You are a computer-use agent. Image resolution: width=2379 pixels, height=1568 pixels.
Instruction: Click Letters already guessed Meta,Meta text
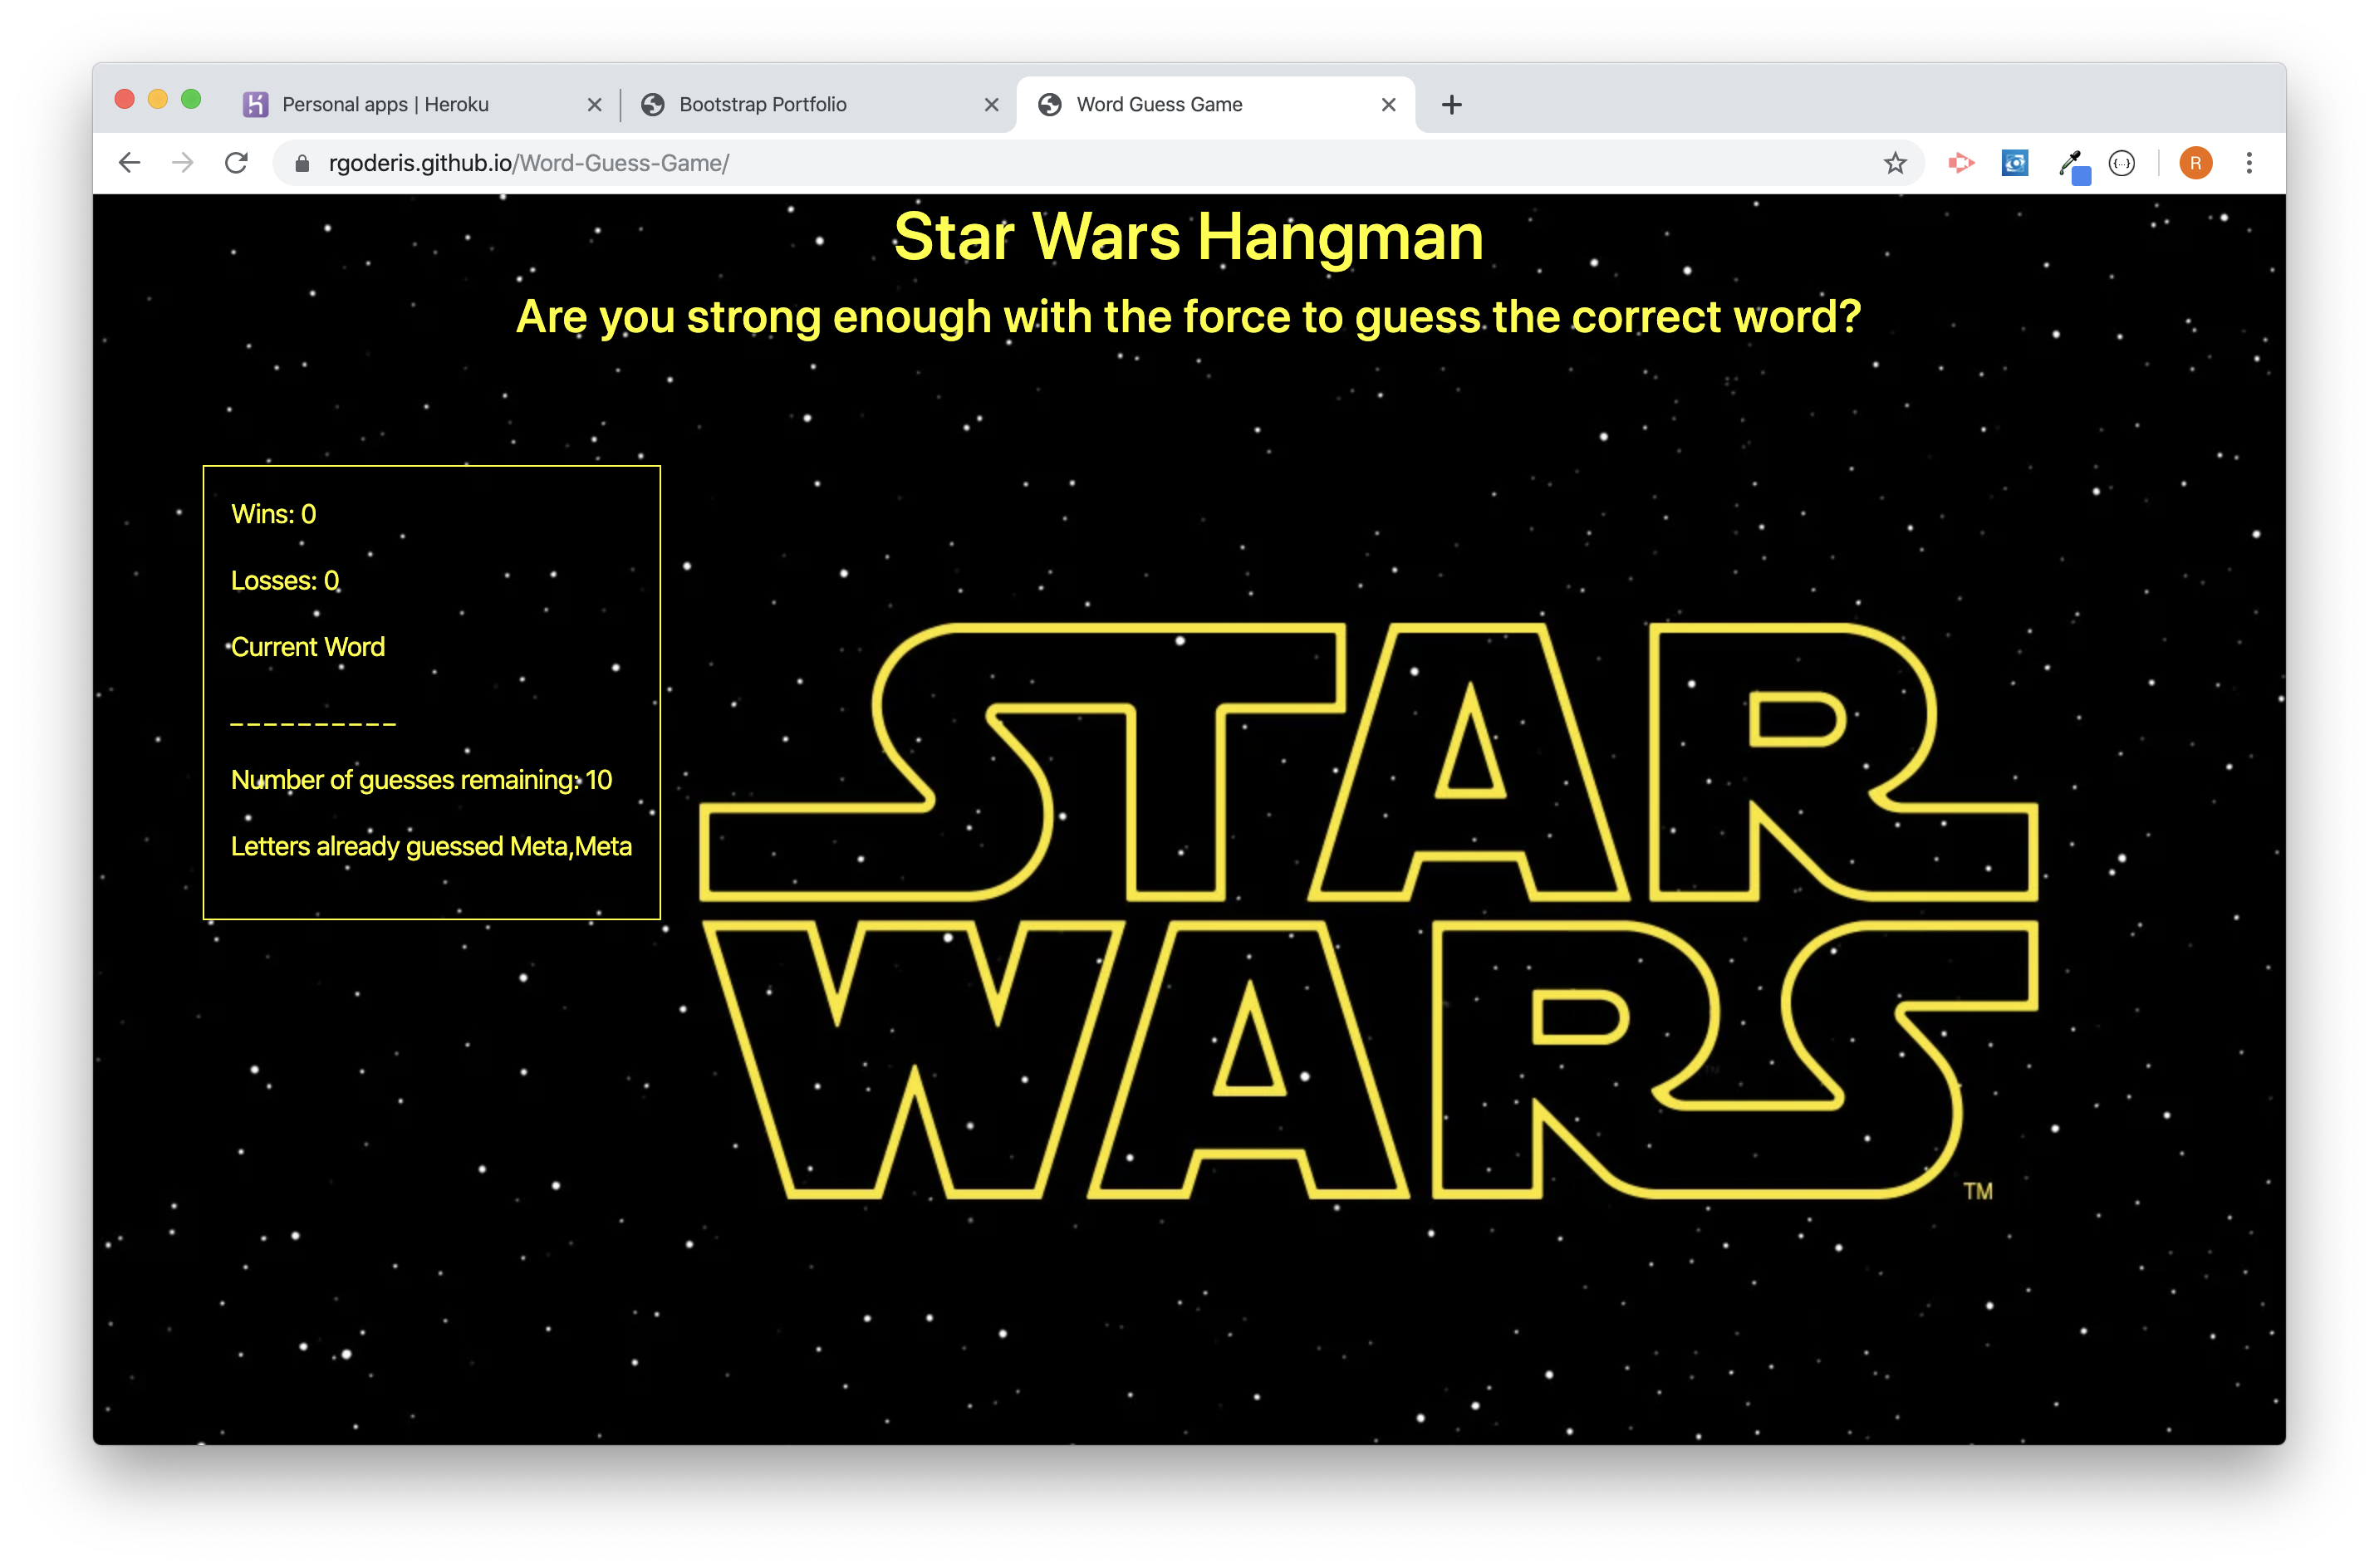click(x=431, y=847)
